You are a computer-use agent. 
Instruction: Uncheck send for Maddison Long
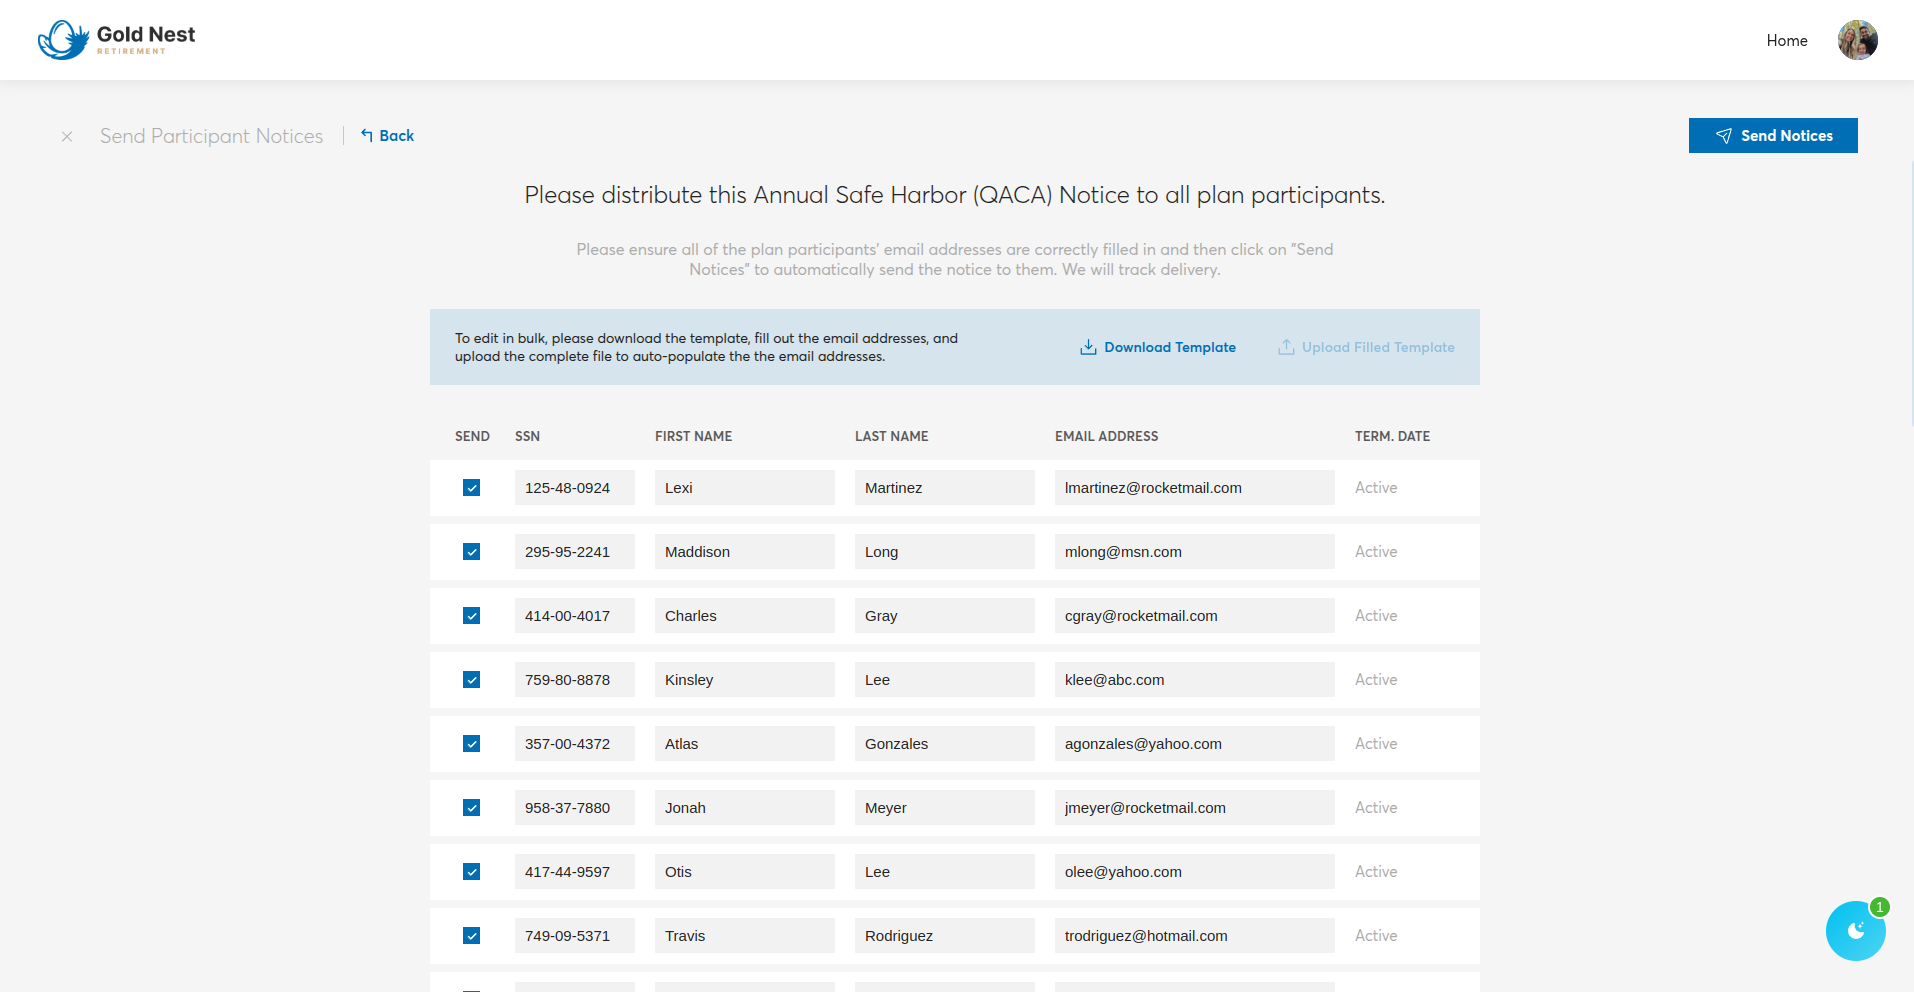coord(472,552)
